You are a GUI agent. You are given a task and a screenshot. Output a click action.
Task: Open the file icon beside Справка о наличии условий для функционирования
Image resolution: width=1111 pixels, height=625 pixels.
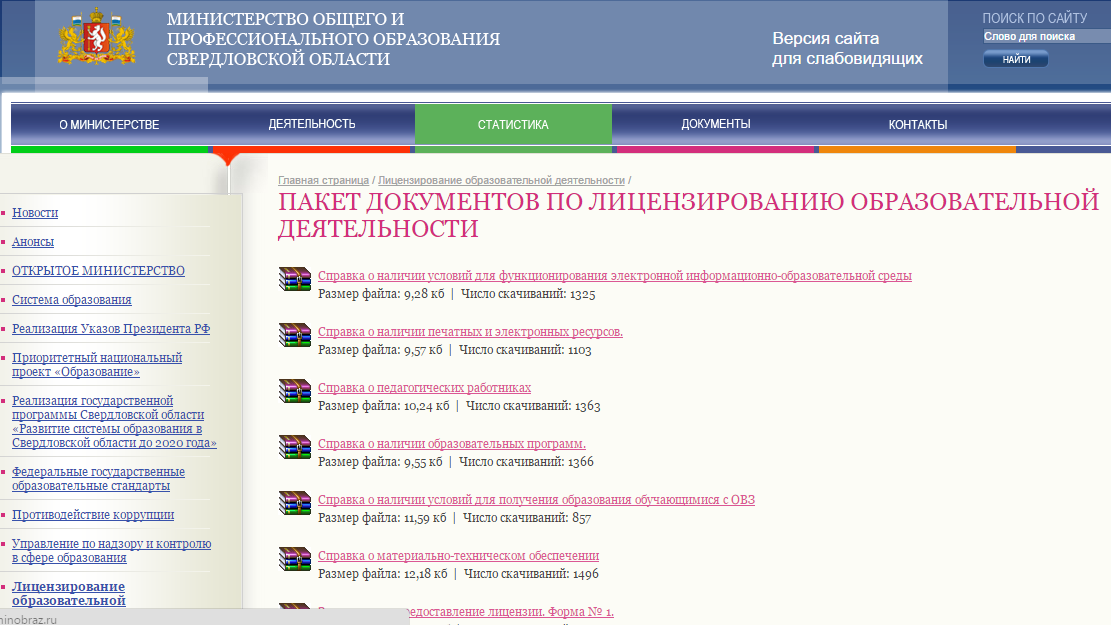pyautogui.click(x=295, y=280)
